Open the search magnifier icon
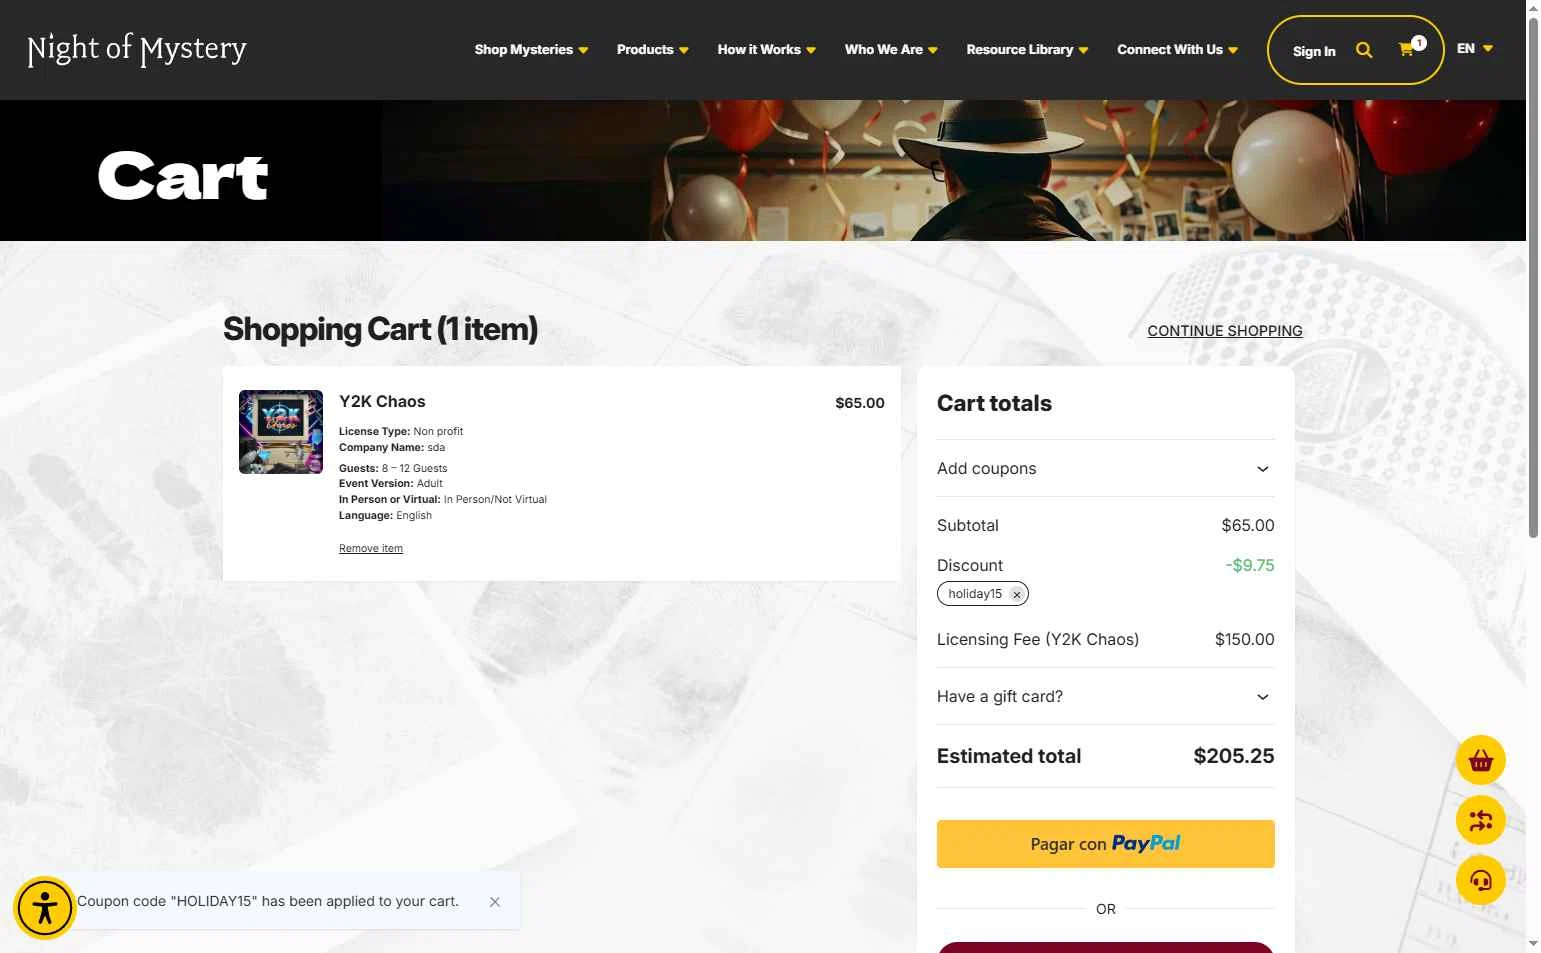This screenshot has width=1541, height=953. point(1364,50)
